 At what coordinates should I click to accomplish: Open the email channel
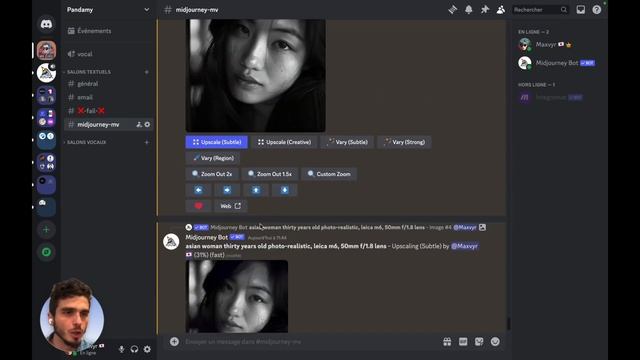point(108,97)
